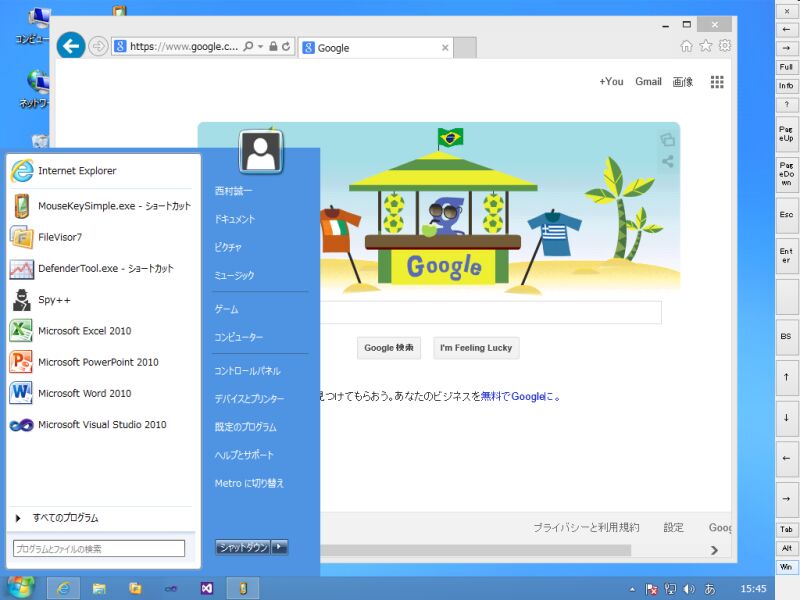Viewport: 800px width, 600px height.
Task: Click the シャットダウン button
Action: [x=243, y=547]
